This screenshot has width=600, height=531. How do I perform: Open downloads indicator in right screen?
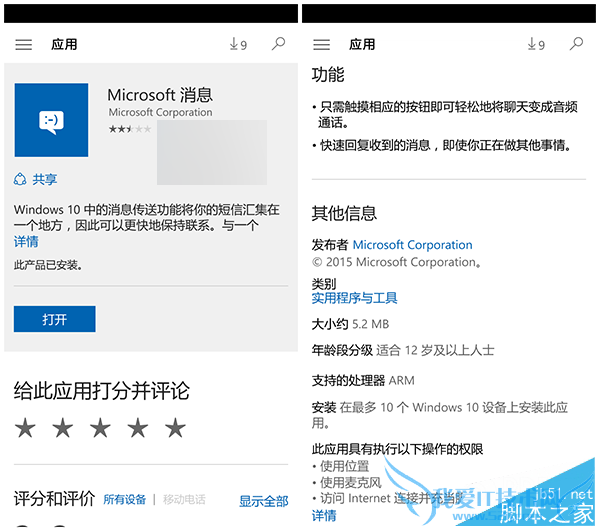click(x=536, y=44)
